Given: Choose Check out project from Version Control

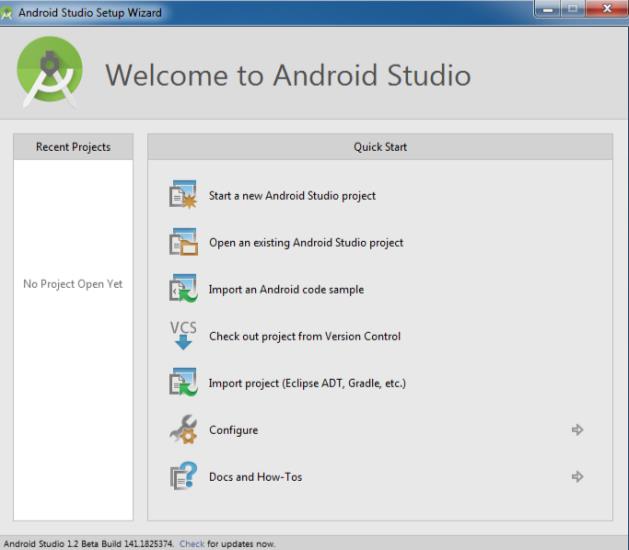Looking at the screenshot, I should click(x=304, y=337).
